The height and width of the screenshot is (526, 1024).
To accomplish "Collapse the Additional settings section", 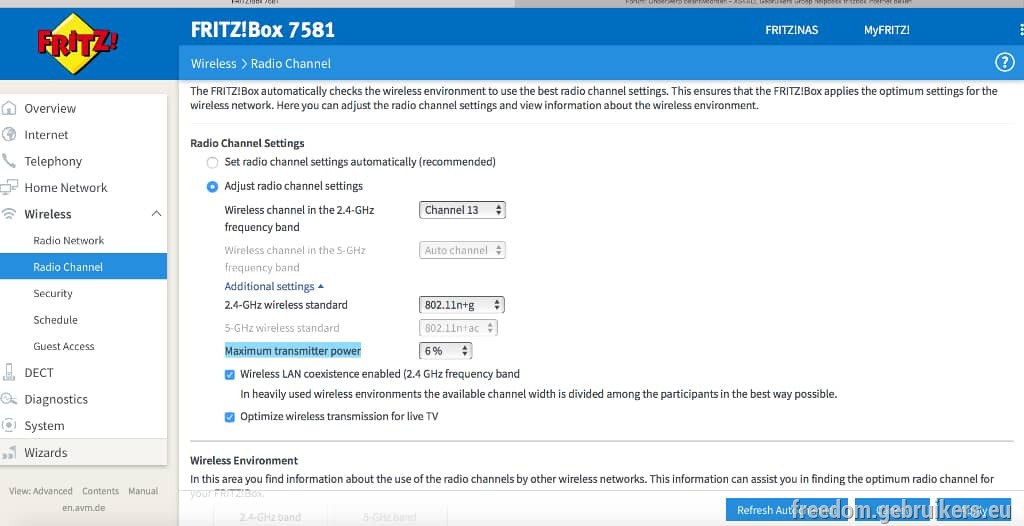I will (274, 286).
